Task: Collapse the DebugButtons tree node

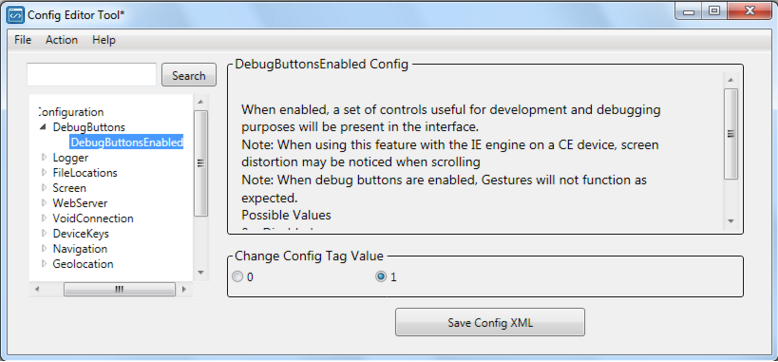Action: pyautogui.click(x=43, y=127)
